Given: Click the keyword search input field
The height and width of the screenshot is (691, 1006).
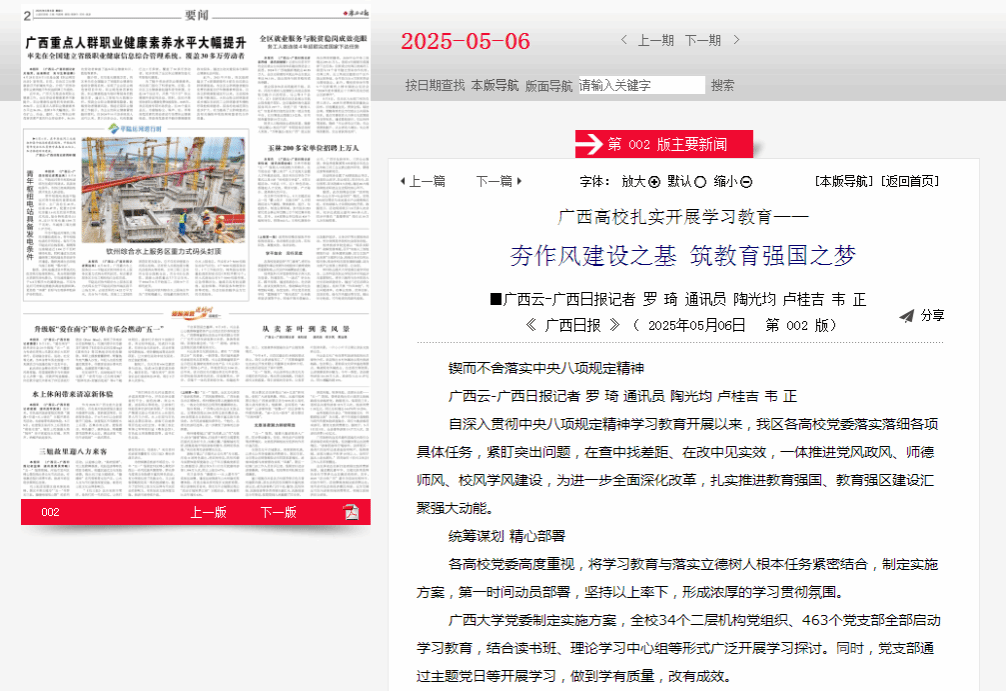Looking at the screenshot, I should [641, 86].
